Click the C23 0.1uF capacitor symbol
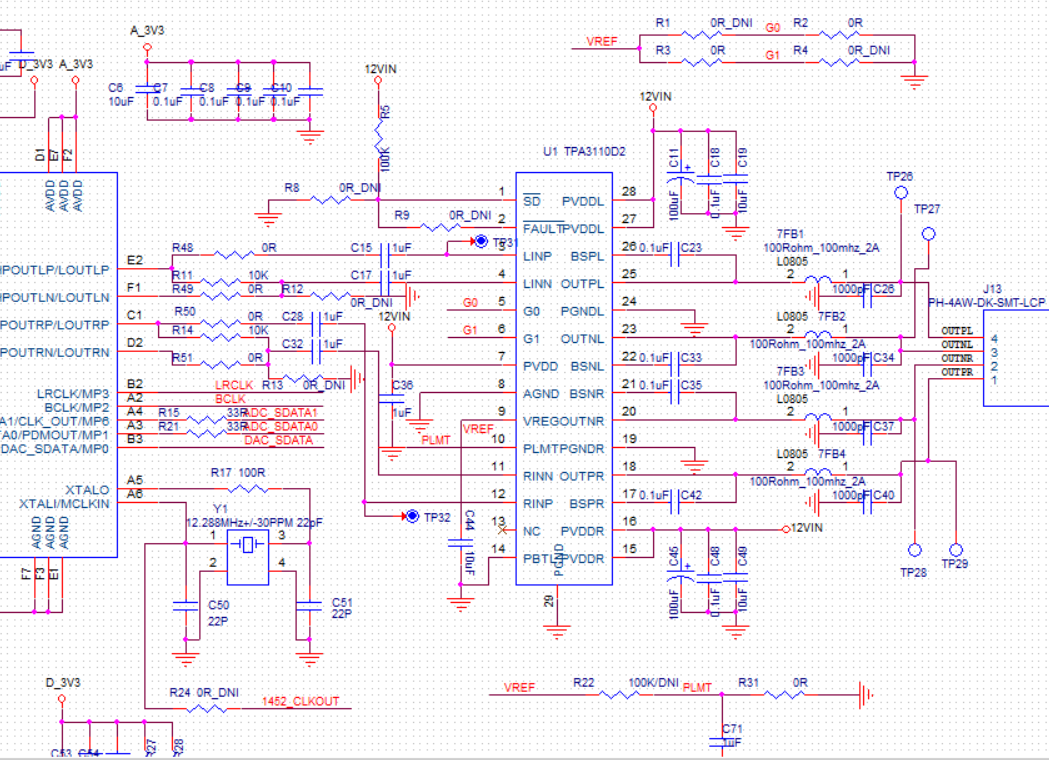 coord(674,254)
